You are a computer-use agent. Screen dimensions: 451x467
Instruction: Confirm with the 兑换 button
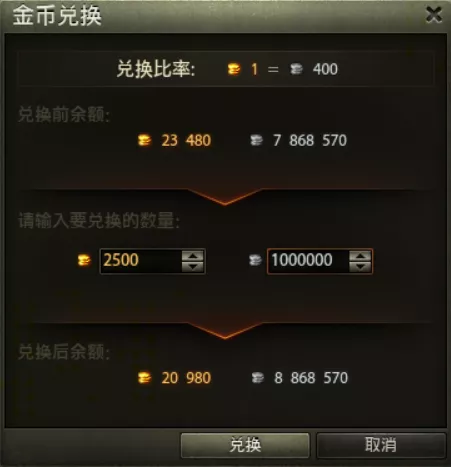click(245, 445)
